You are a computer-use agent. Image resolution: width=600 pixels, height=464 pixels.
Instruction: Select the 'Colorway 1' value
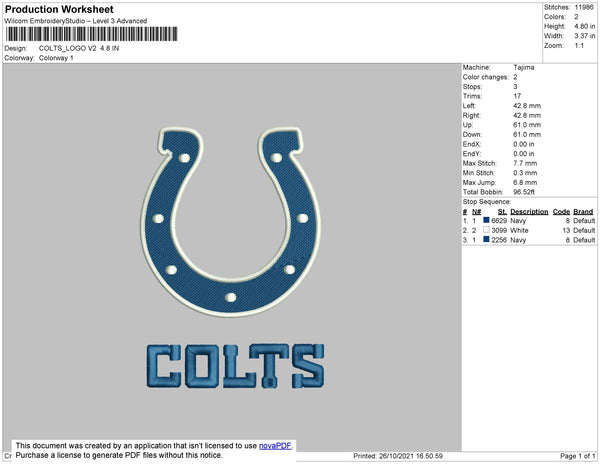(x=56, y=58)
